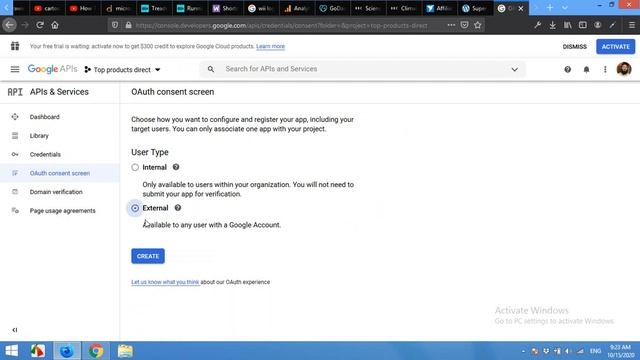Switch to the Affiliate browser tab

pos(439,8)
